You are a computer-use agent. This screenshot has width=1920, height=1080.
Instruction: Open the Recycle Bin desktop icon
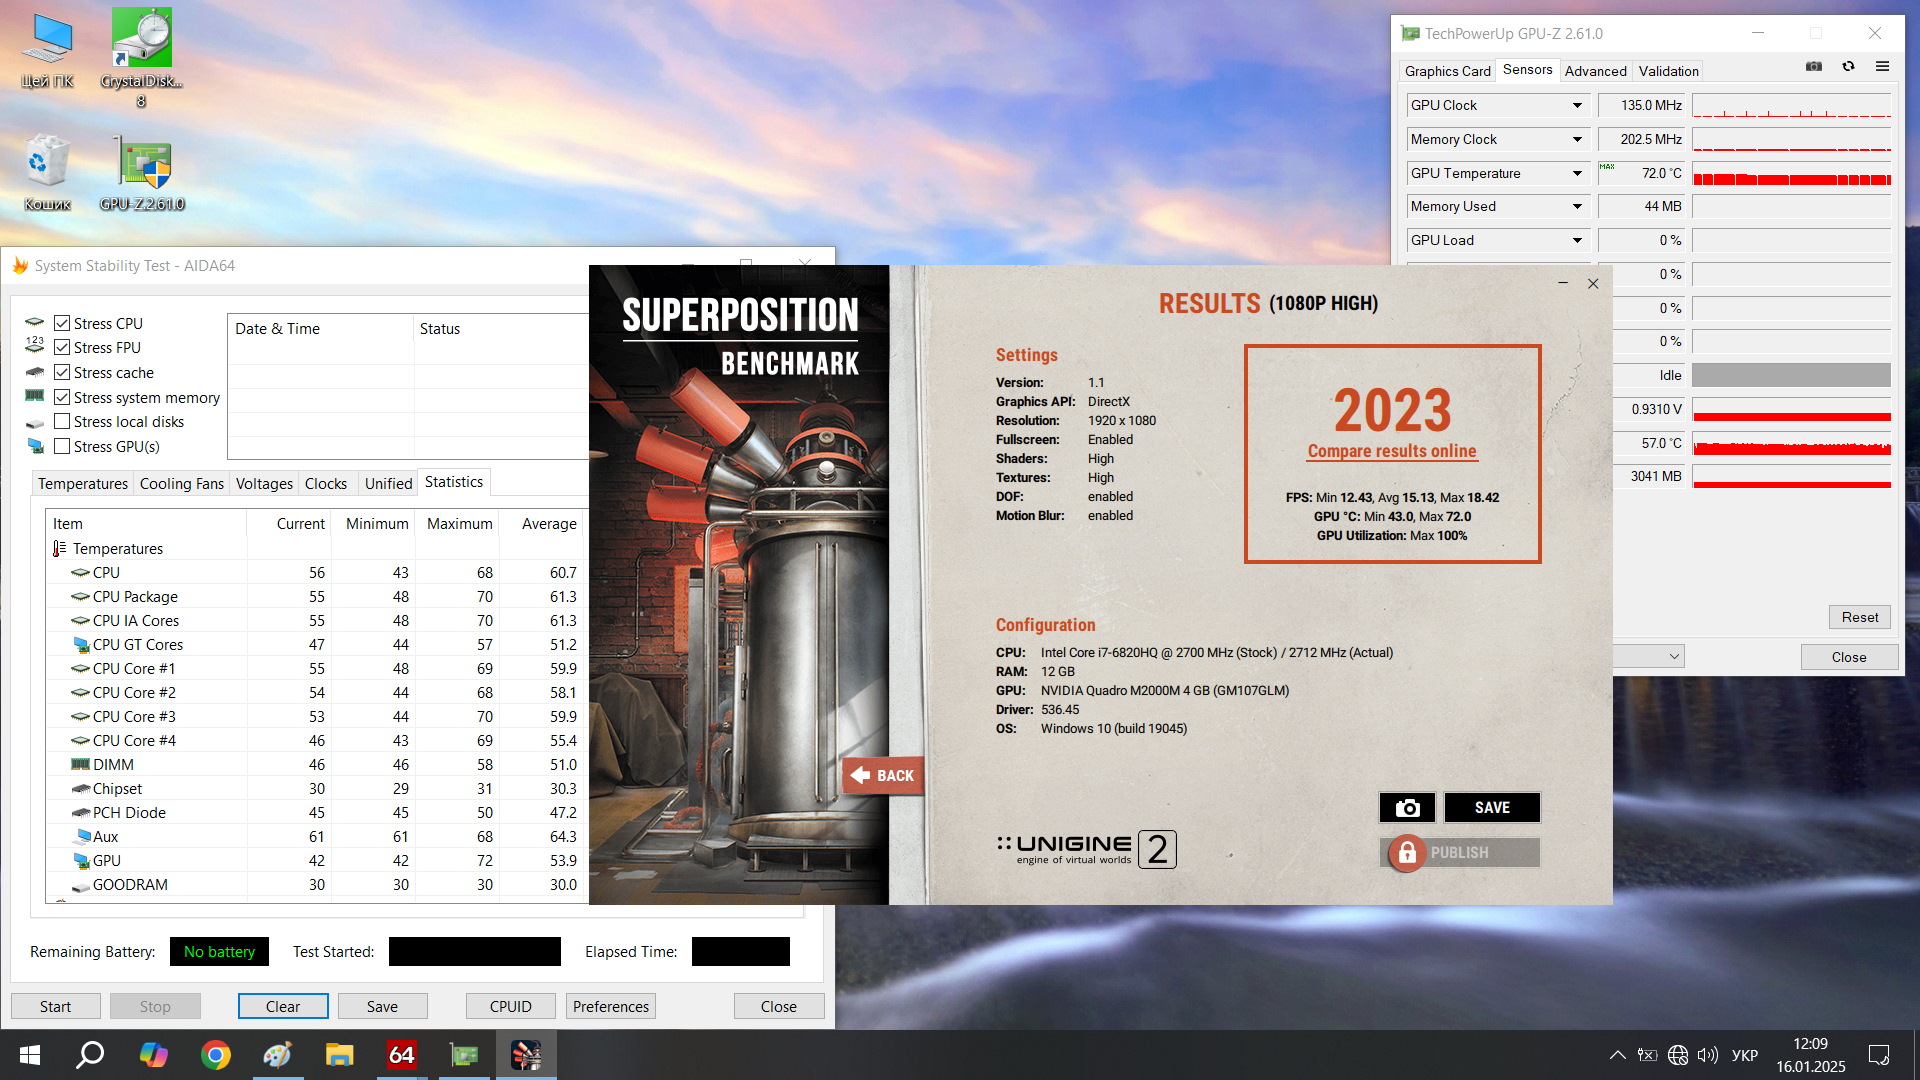tap(47, 172)
